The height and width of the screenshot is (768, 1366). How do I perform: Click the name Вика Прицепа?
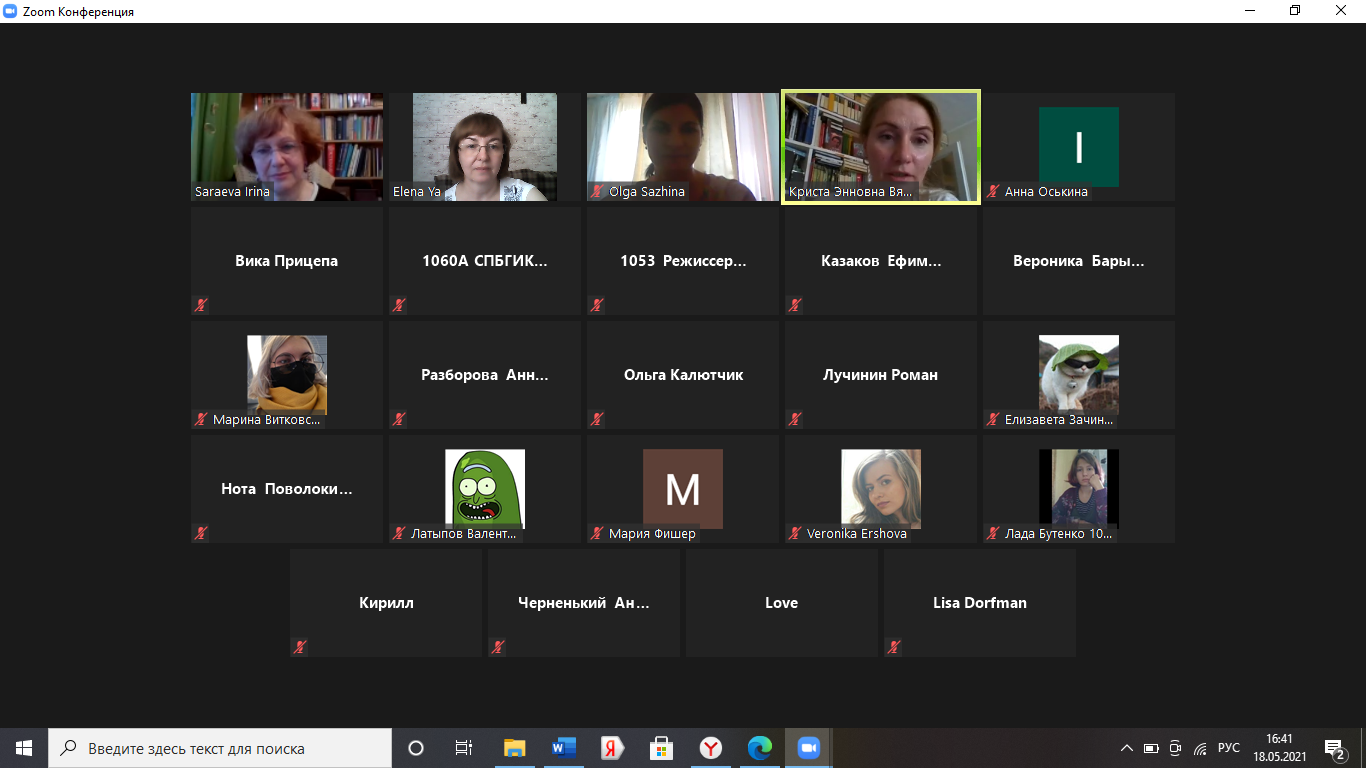pyautogui.click(x=287, y=261)
